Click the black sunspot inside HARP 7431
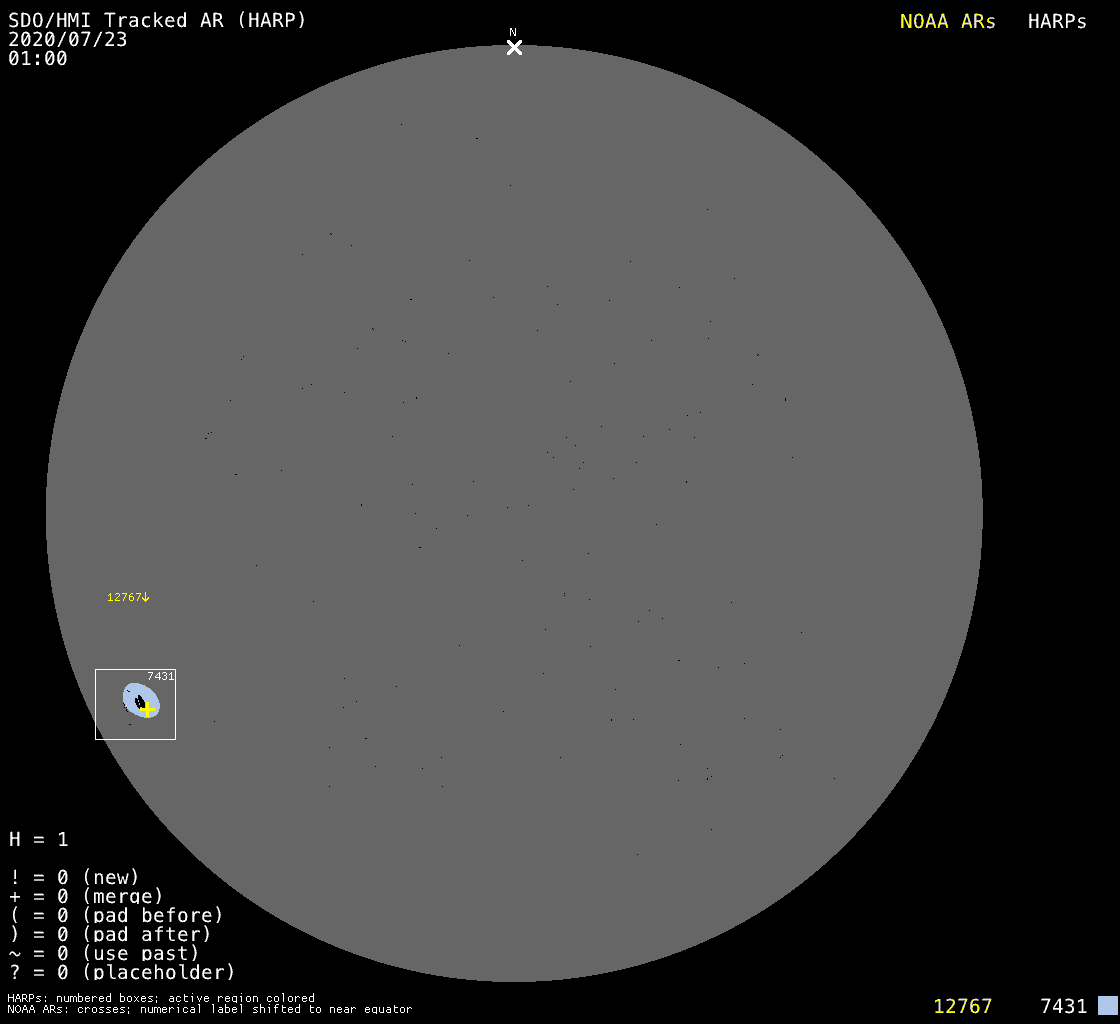 (x=141, y=702)
